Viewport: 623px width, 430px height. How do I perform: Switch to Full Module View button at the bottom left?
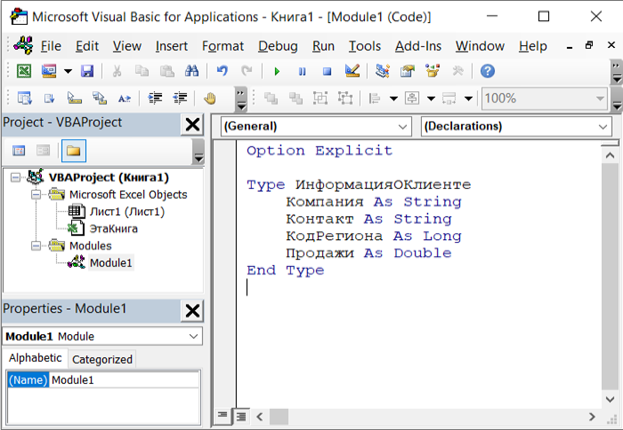tap(241, 416)
